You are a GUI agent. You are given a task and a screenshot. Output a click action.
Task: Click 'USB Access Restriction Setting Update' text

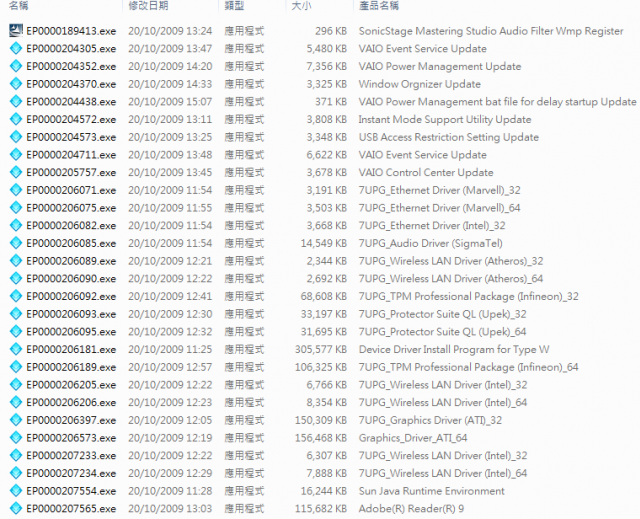point(449,137)
